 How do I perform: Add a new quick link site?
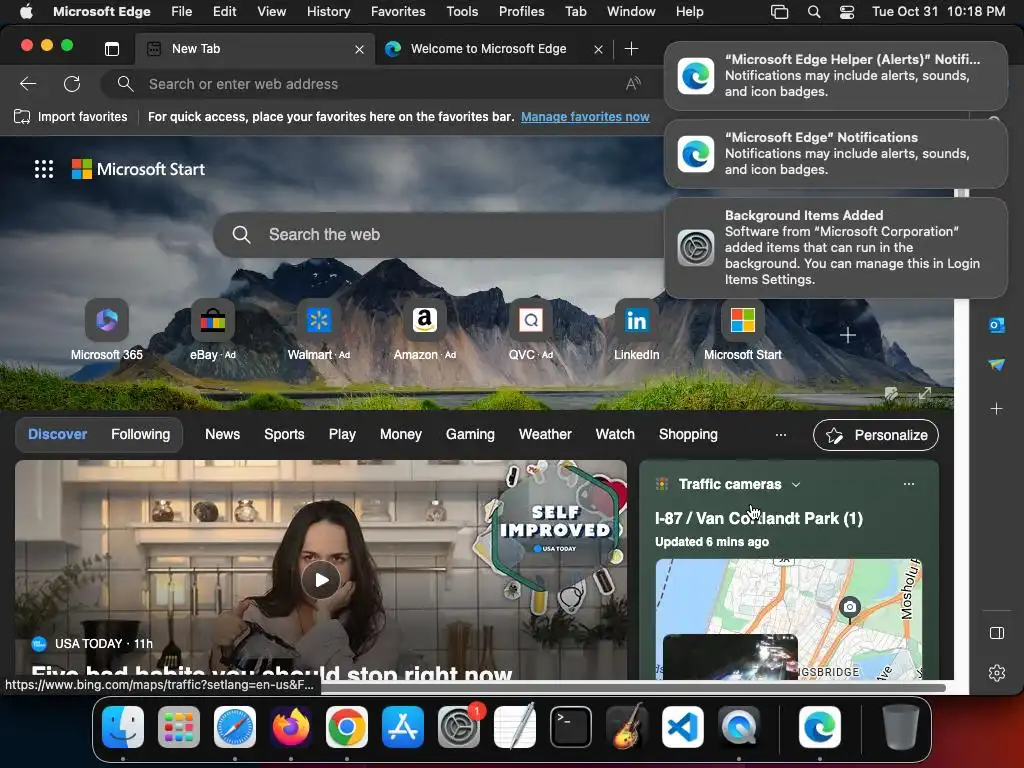coord(848,335)
